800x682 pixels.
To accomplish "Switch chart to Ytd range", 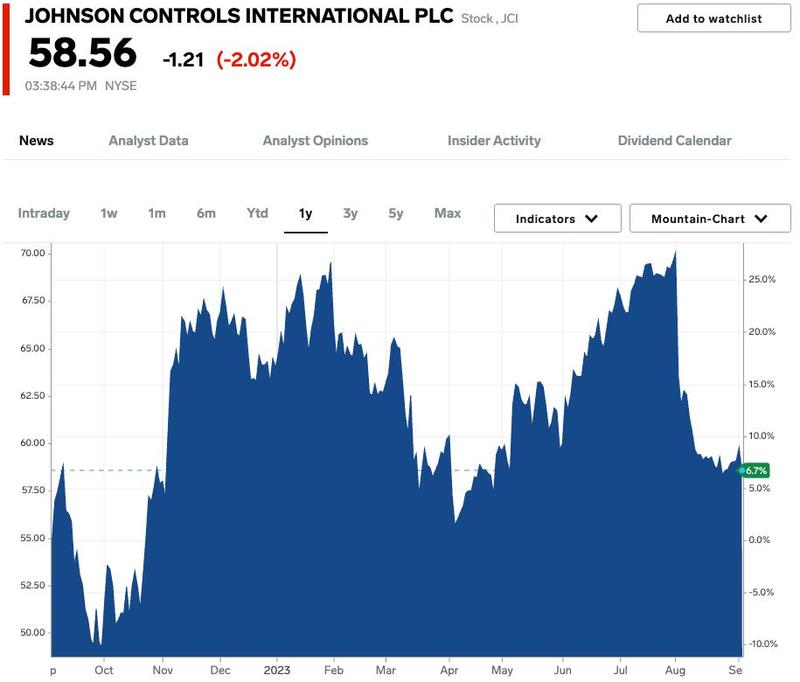I will [x=257, y=213].
